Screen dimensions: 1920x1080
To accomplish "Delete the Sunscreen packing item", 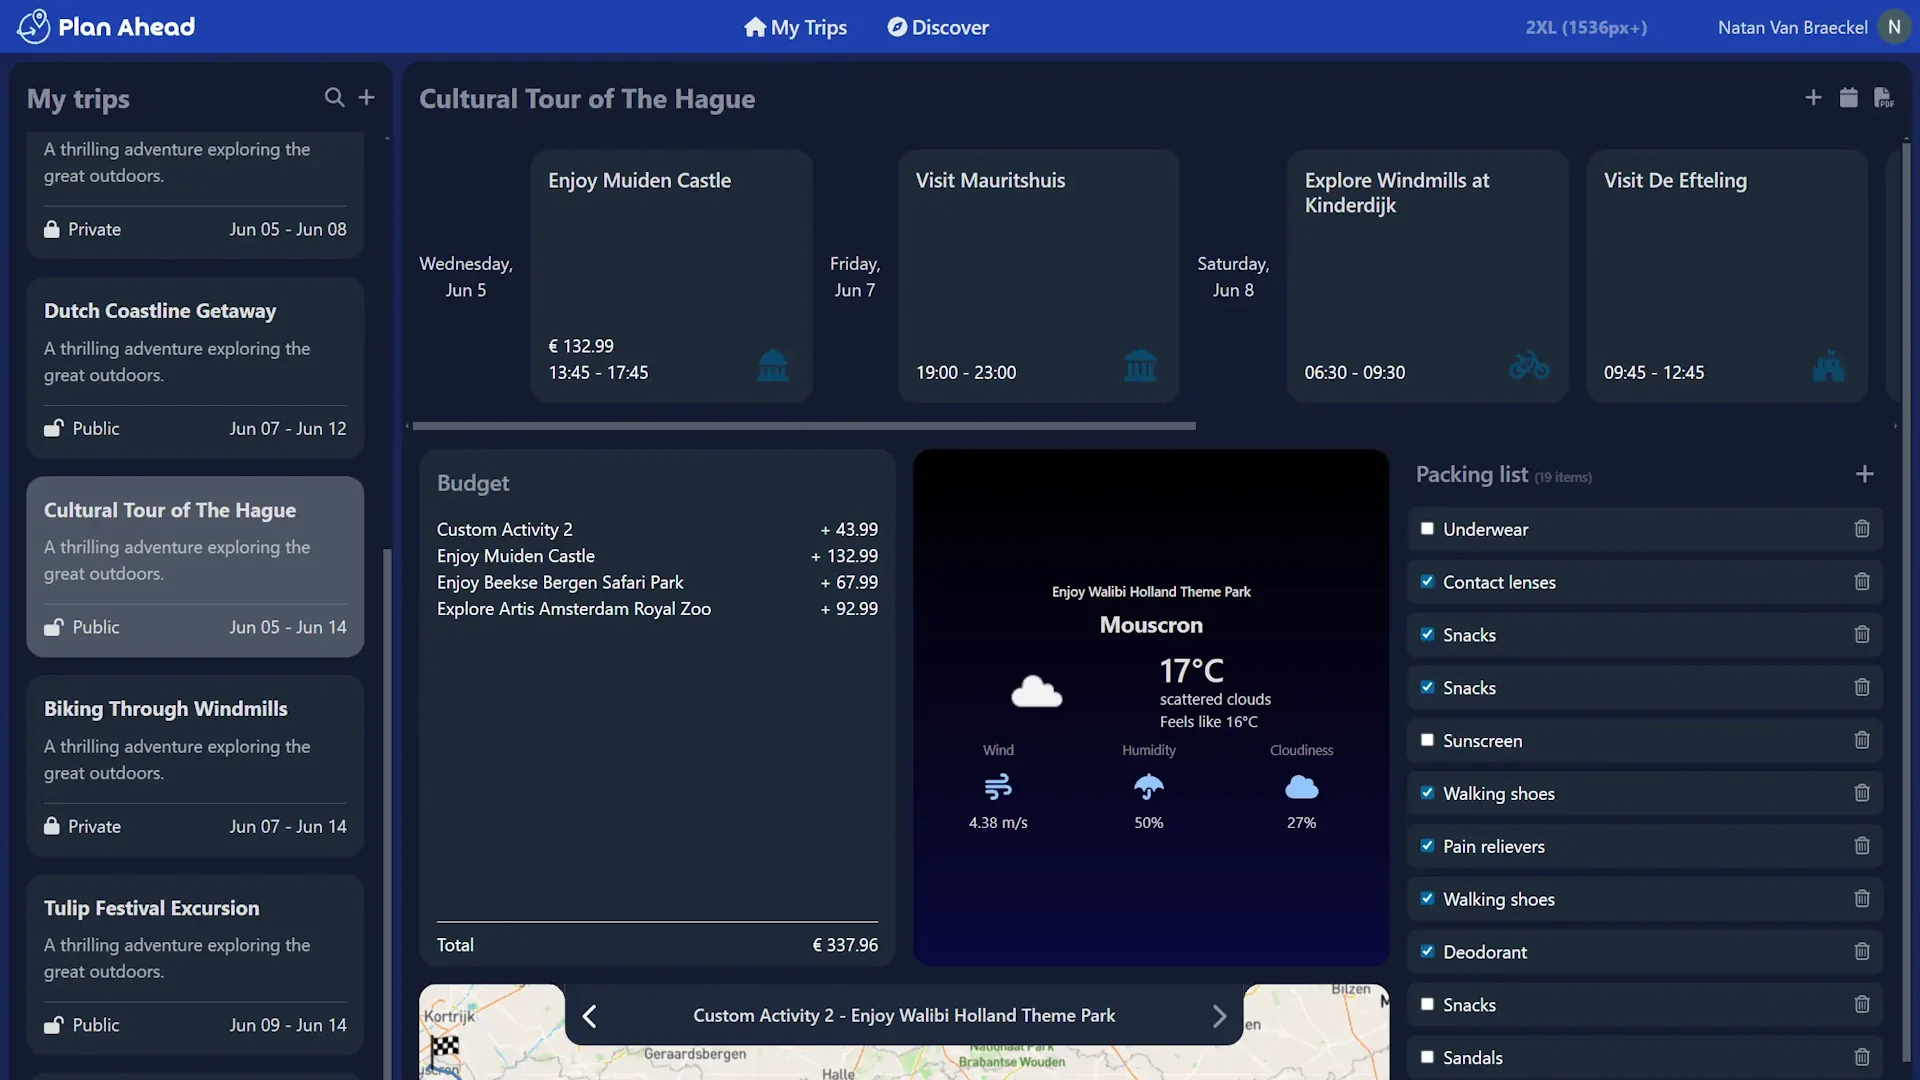I will click(x=1861, y=740).
